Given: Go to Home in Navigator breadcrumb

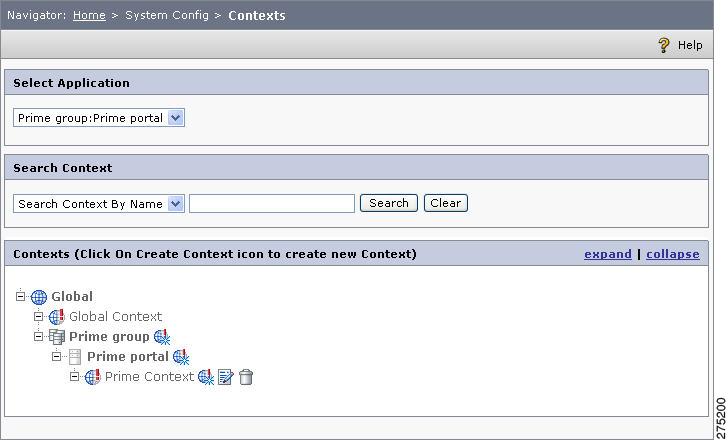Looking at the screenshot, I should [x=89, y=15].
